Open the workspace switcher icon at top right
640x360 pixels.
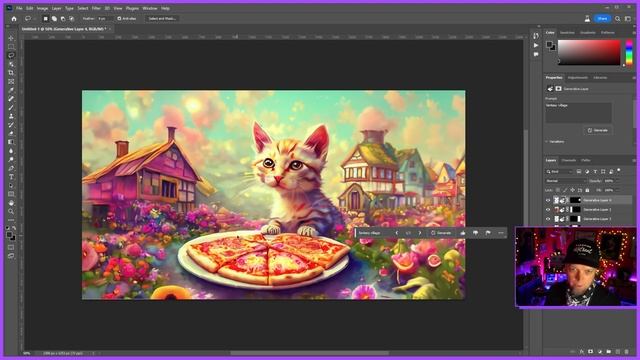(x=628, y=19)
